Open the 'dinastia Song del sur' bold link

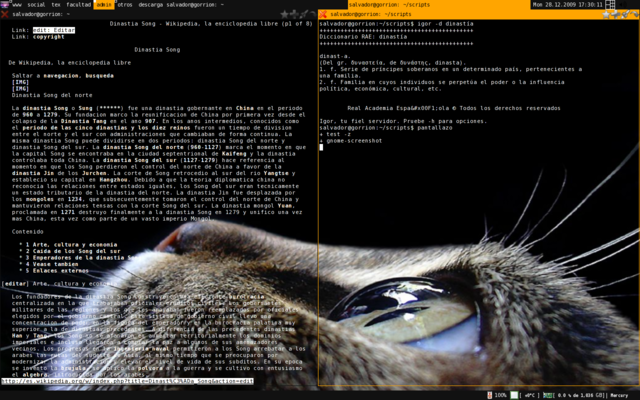coord(140,160)
